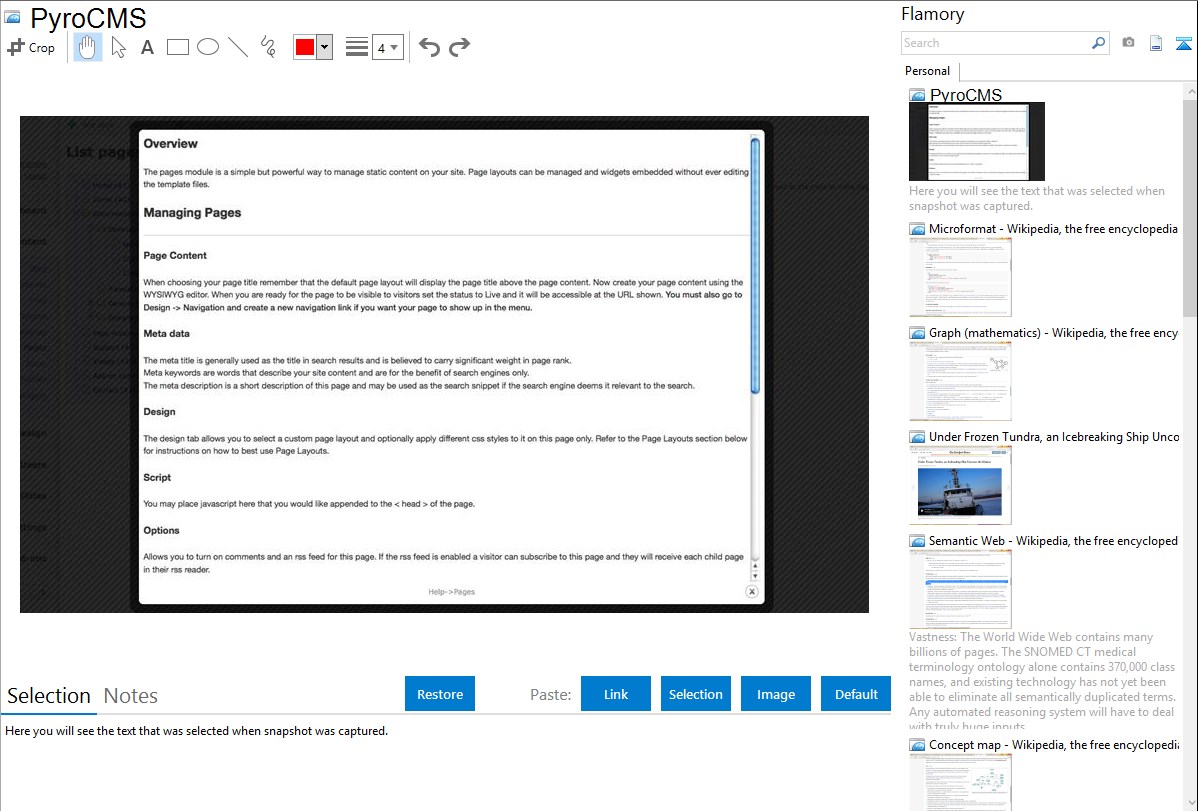Click the Concept map title text
1198x811 pixels.
1054,744
